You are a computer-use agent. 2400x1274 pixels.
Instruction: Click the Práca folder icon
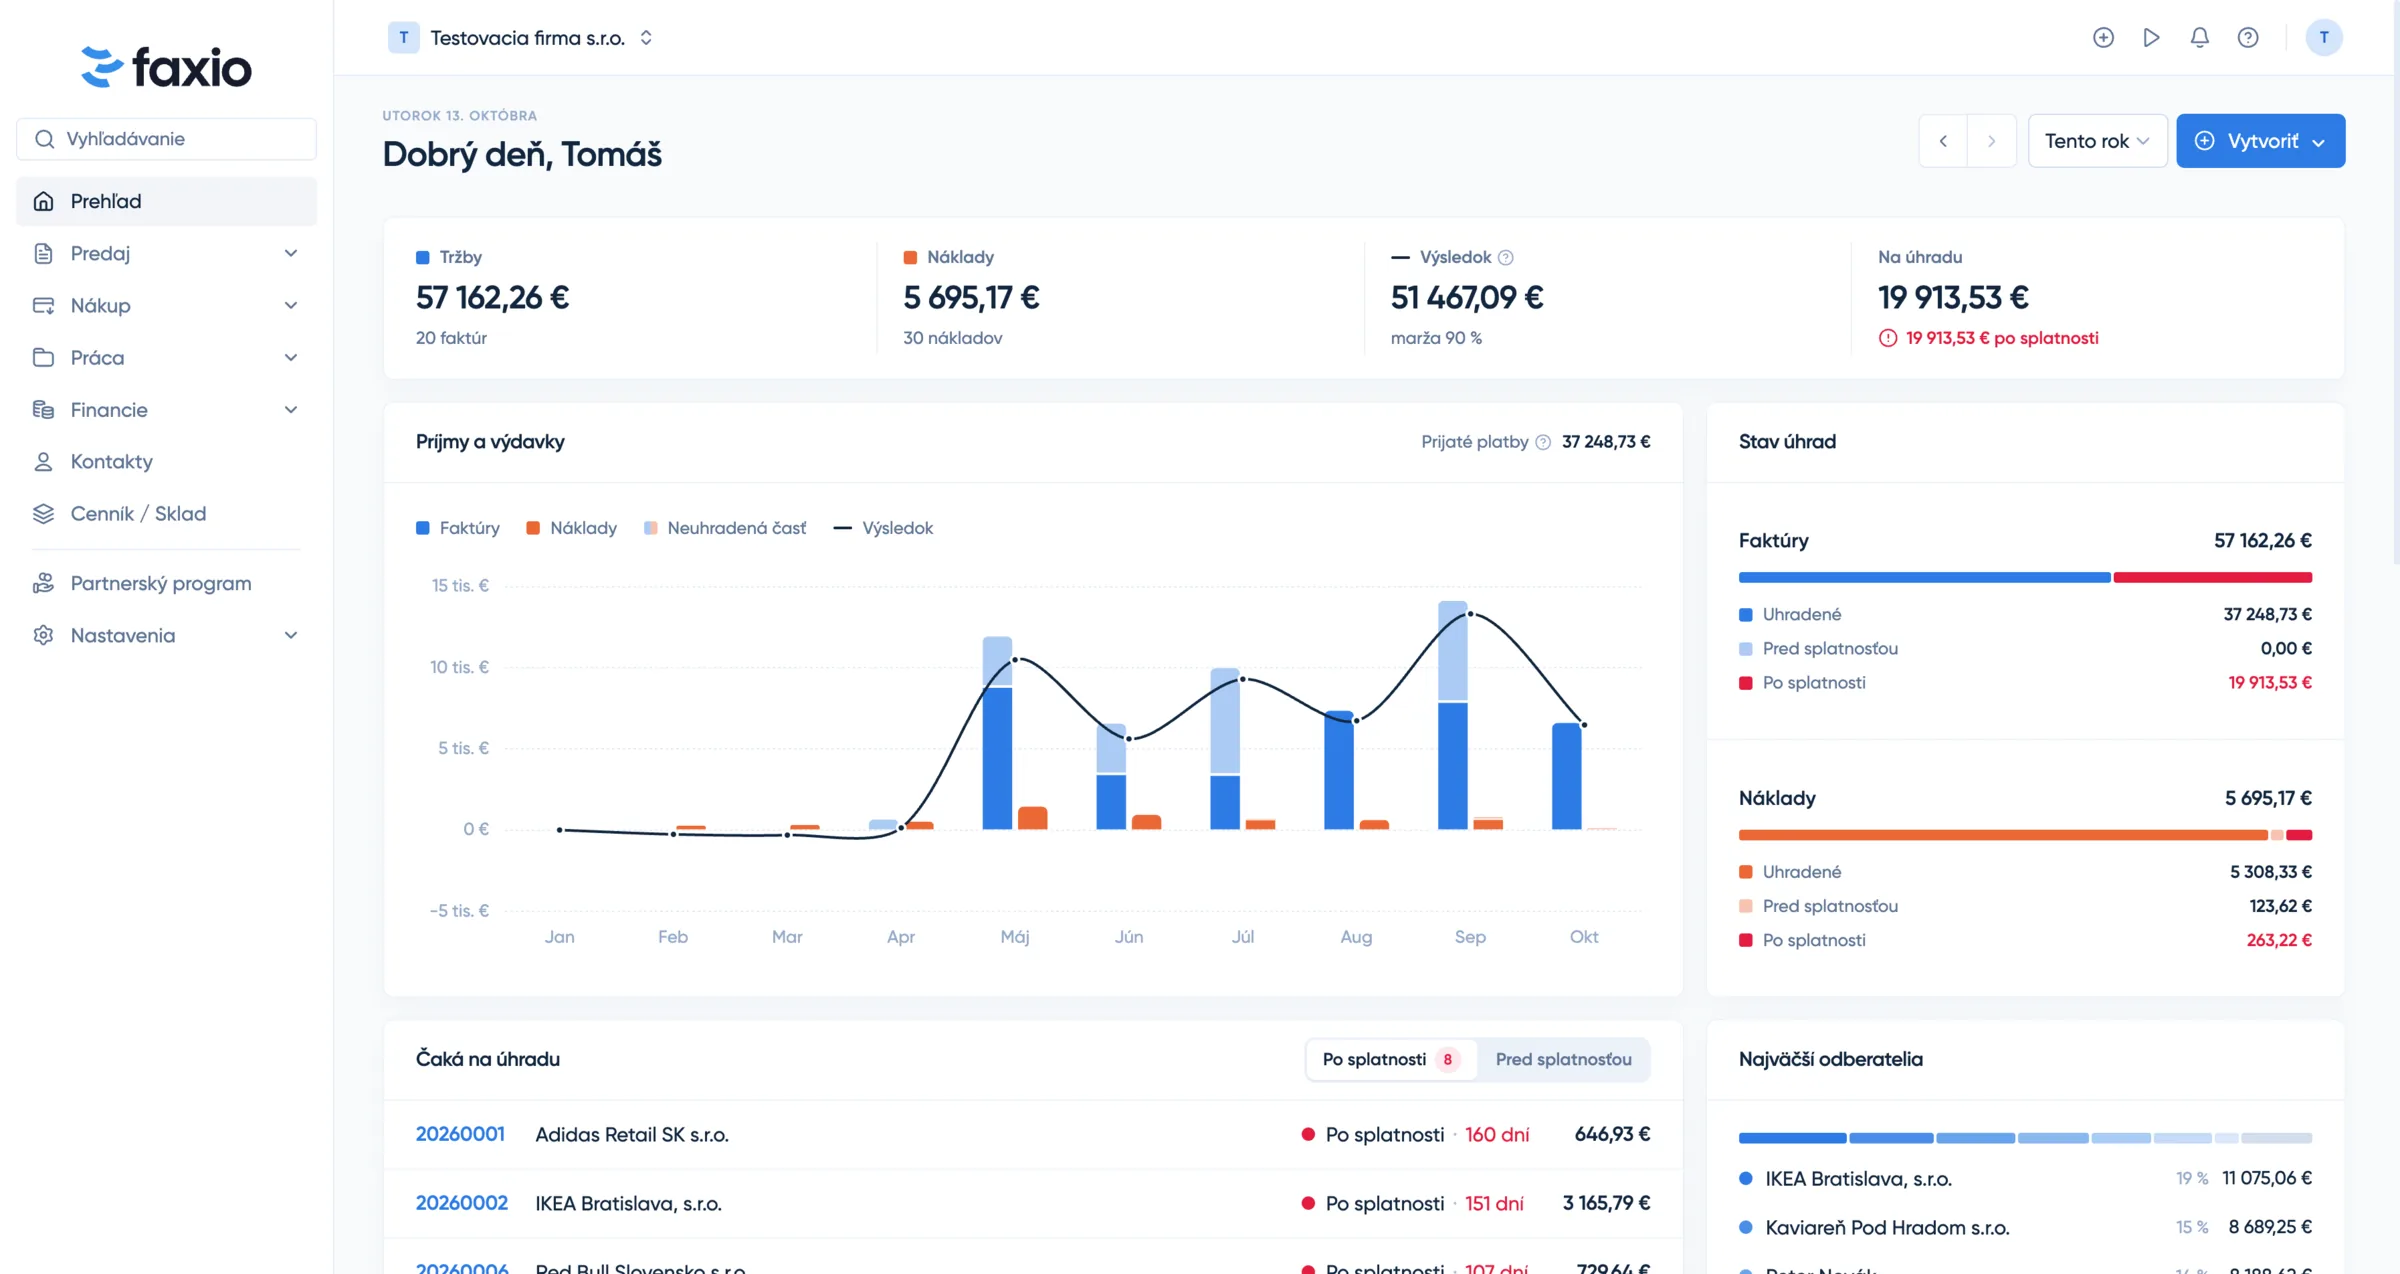(43, 357)
